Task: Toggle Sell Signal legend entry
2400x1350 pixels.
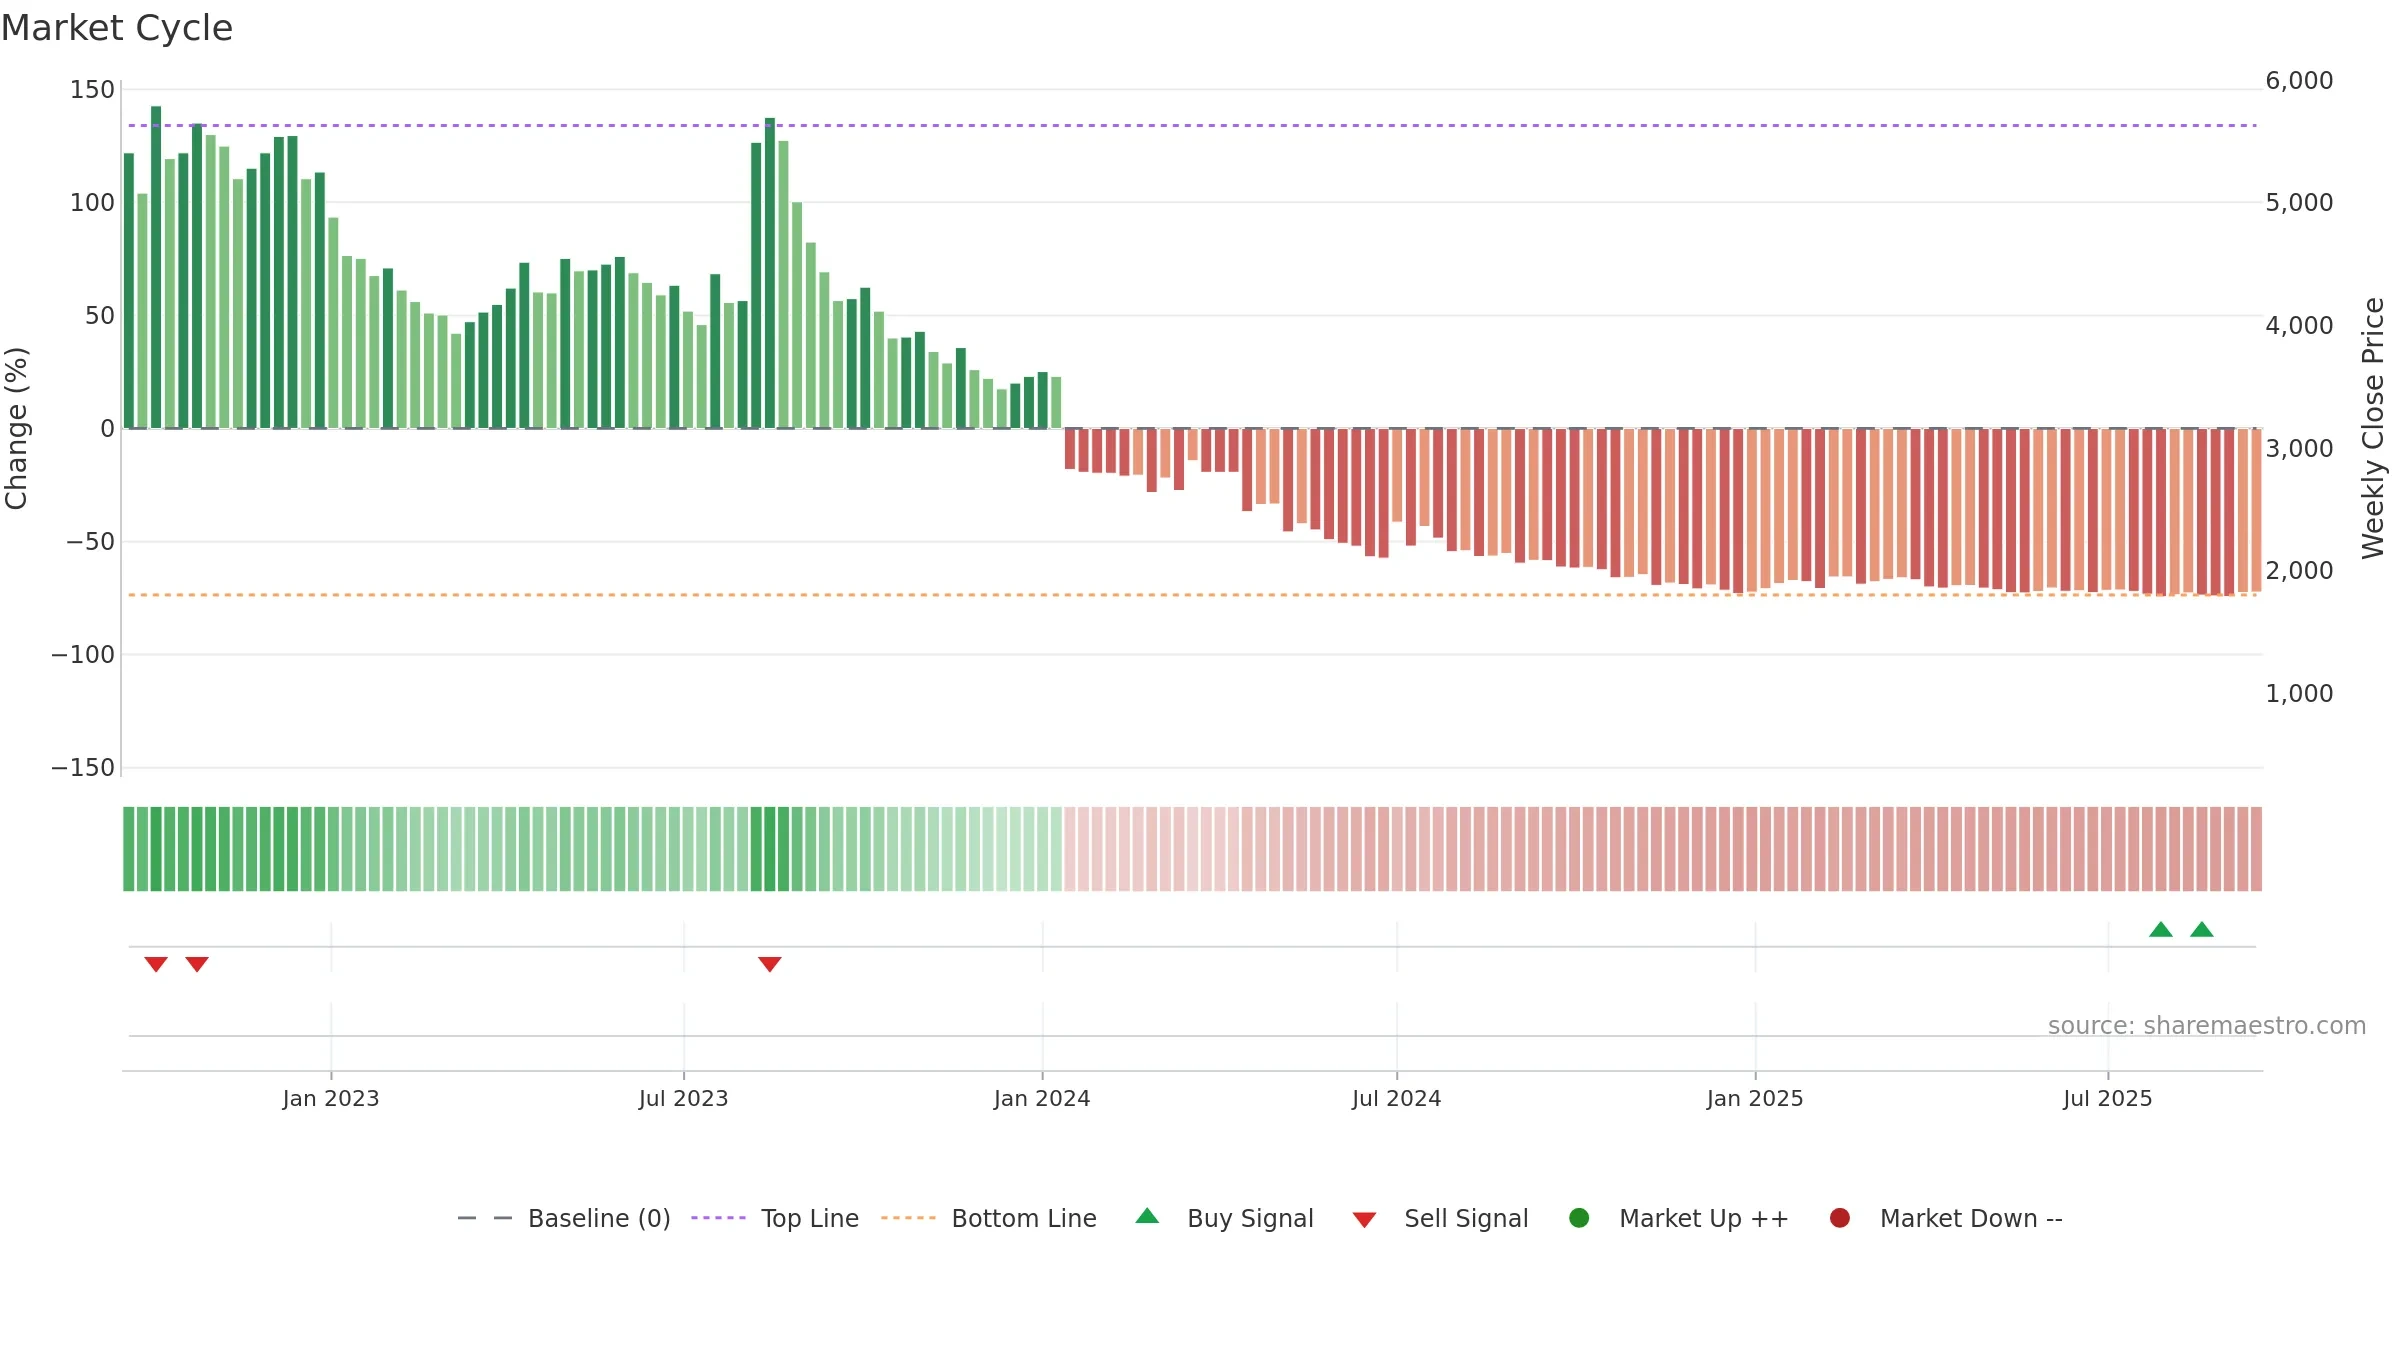Action: coord(1440,1218)
